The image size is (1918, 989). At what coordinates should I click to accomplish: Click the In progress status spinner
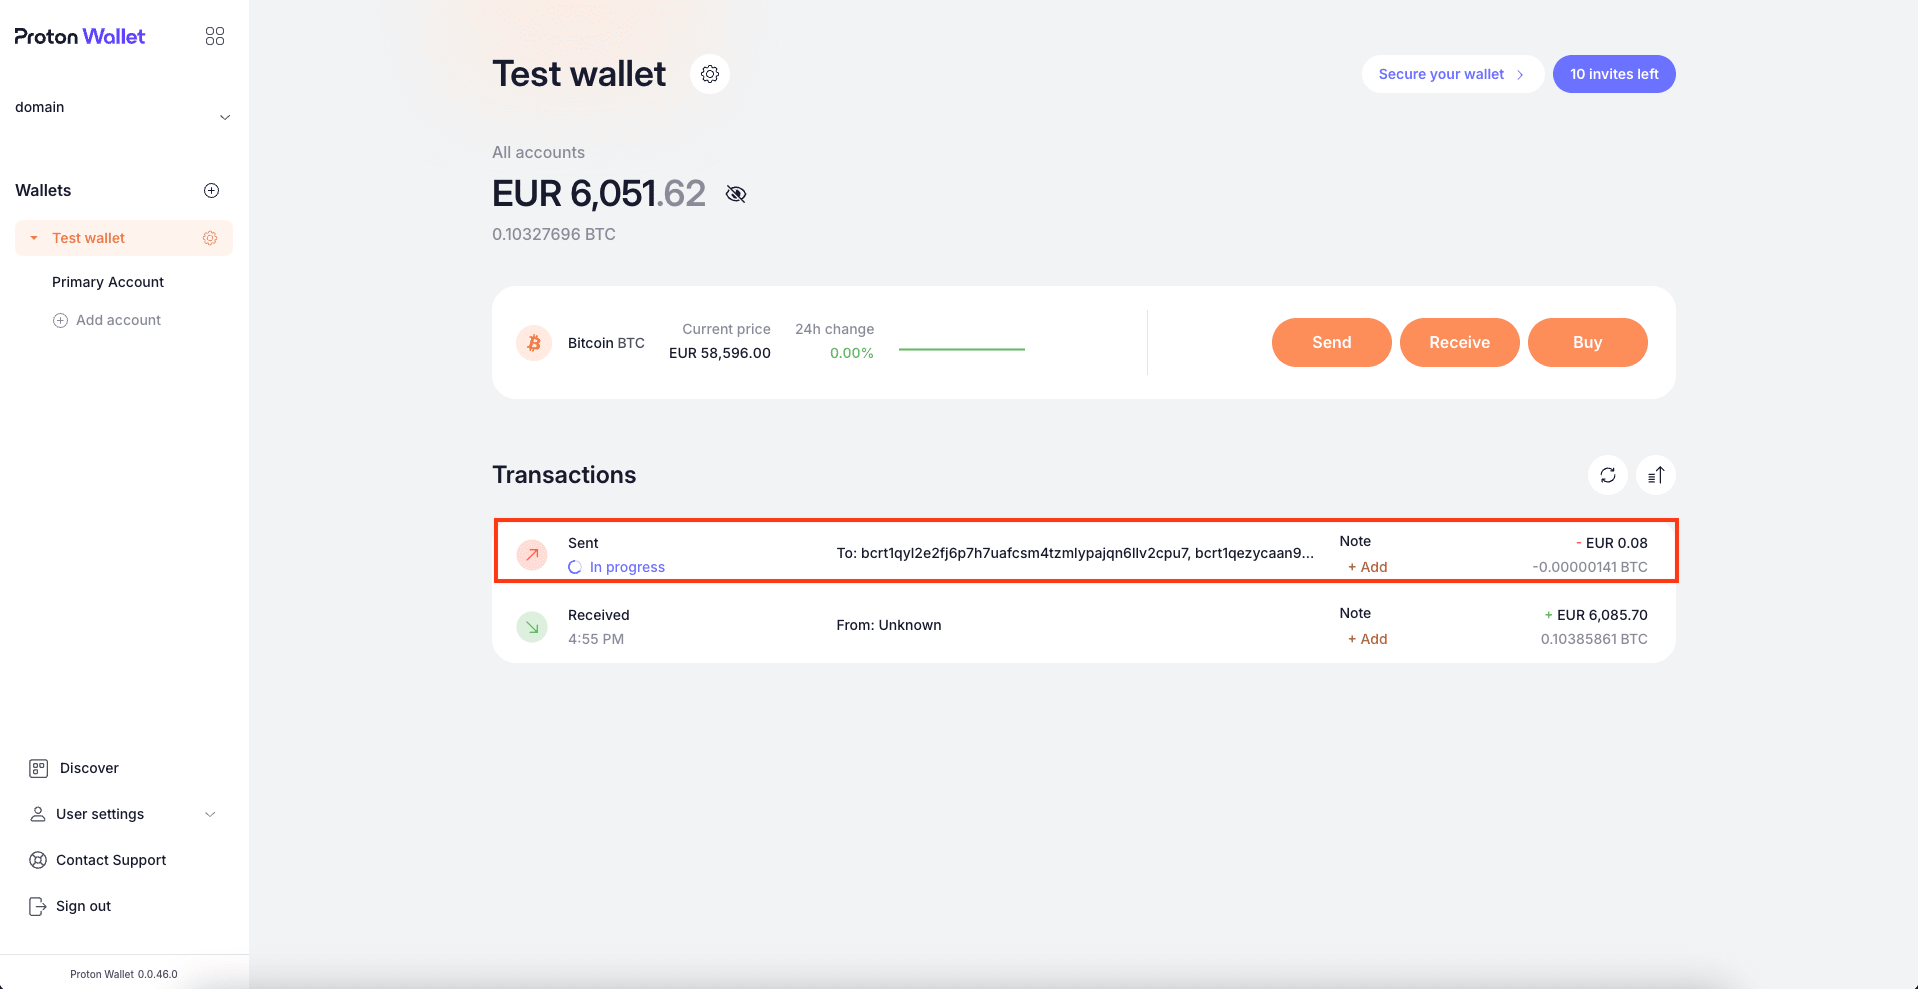coord(574,567)
